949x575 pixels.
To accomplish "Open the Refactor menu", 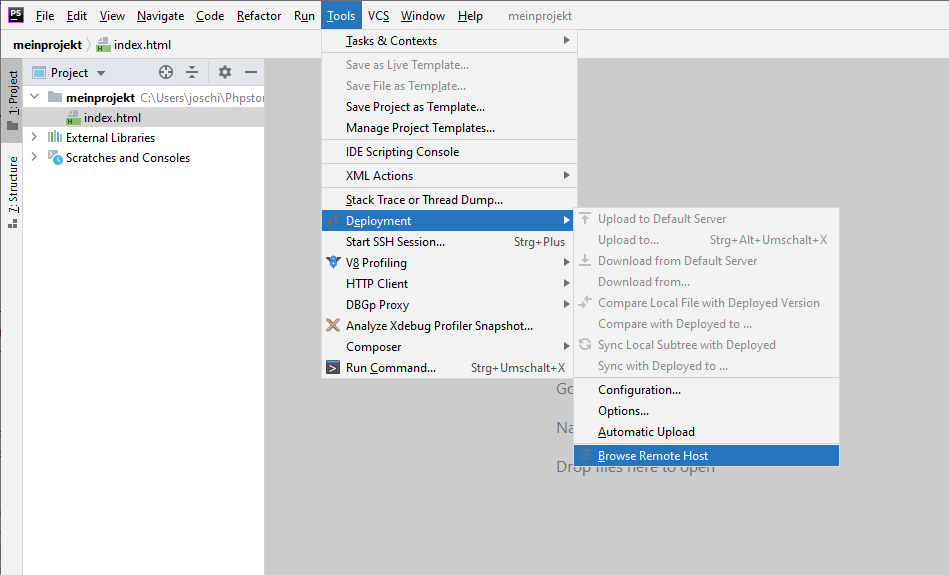I will [x=259, y=16].
